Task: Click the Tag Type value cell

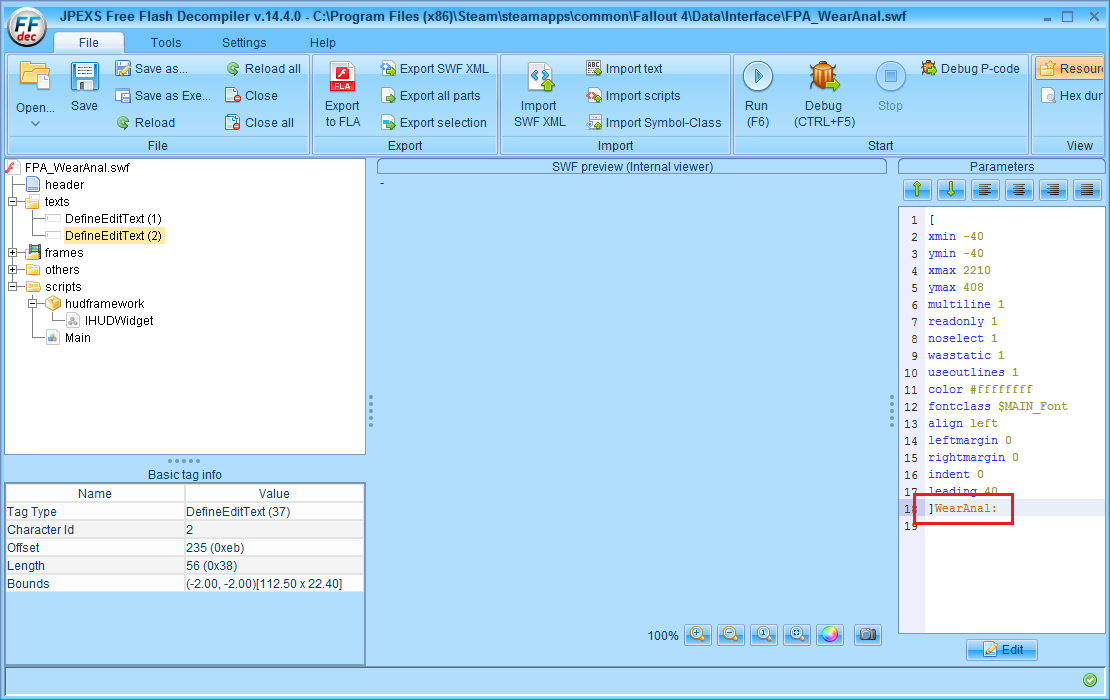Action: [x=274, y=512]
